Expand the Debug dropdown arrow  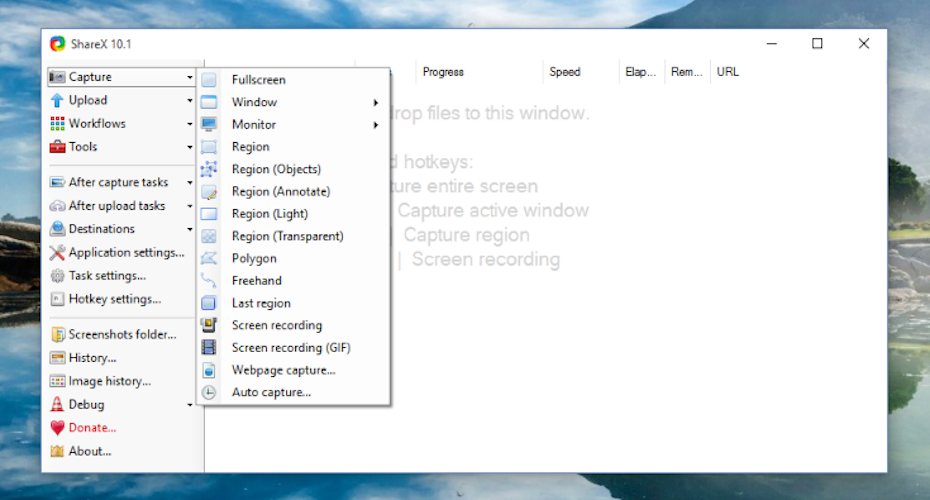(x=190, y=405)
